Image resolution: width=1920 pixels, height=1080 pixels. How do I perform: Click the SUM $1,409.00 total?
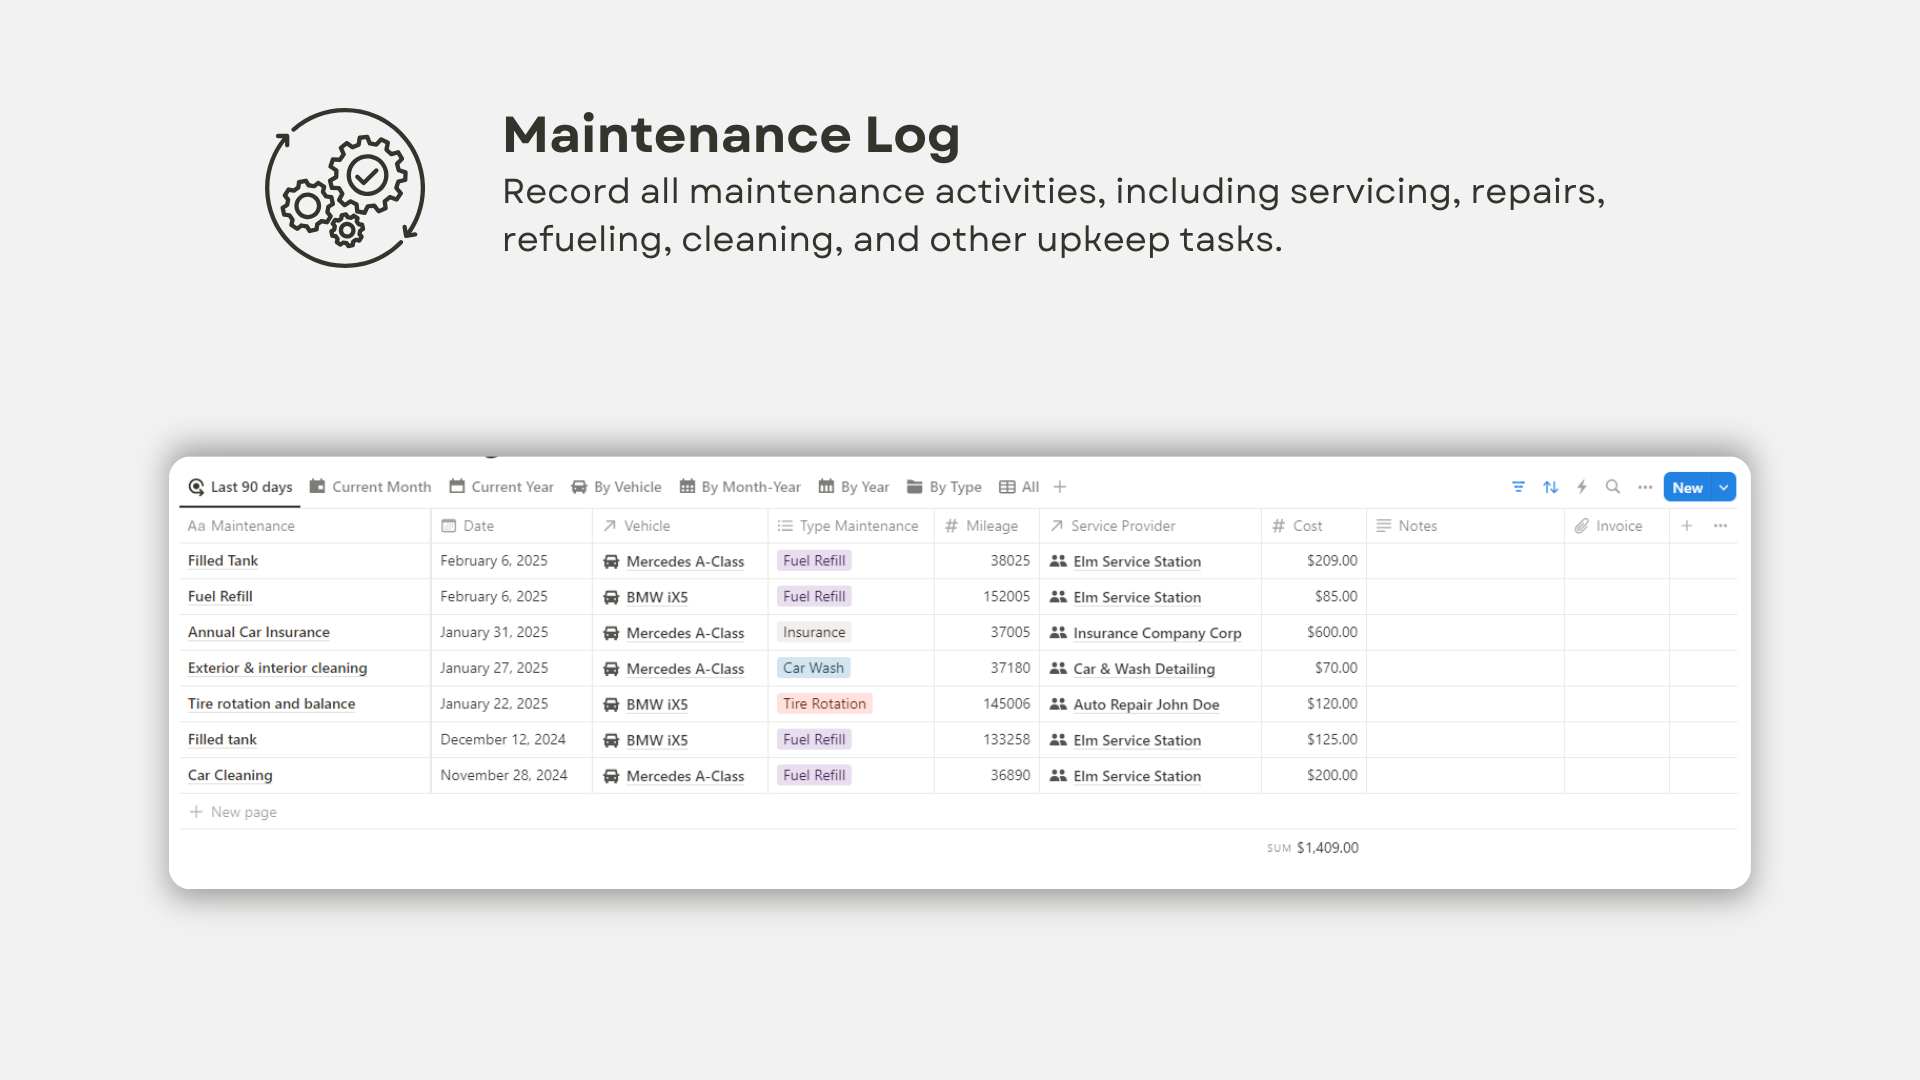1313,848
